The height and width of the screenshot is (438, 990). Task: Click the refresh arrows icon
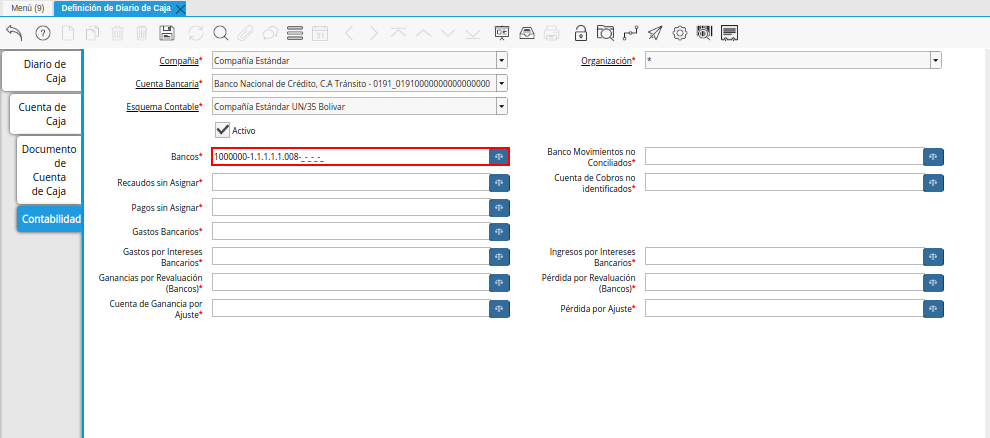[x=196, y=33]
